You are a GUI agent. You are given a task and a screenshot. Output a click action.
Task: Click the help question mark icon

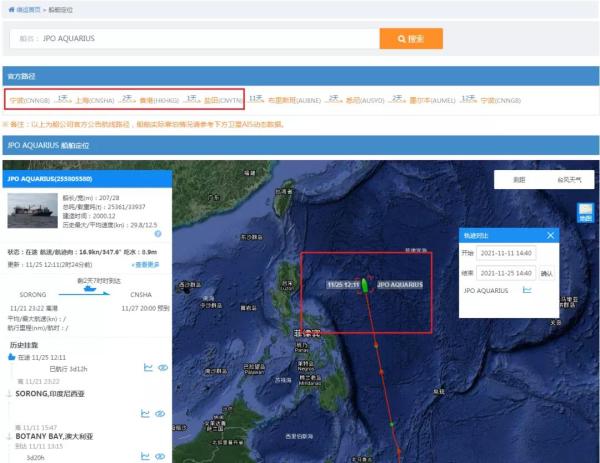pos(158,234)
